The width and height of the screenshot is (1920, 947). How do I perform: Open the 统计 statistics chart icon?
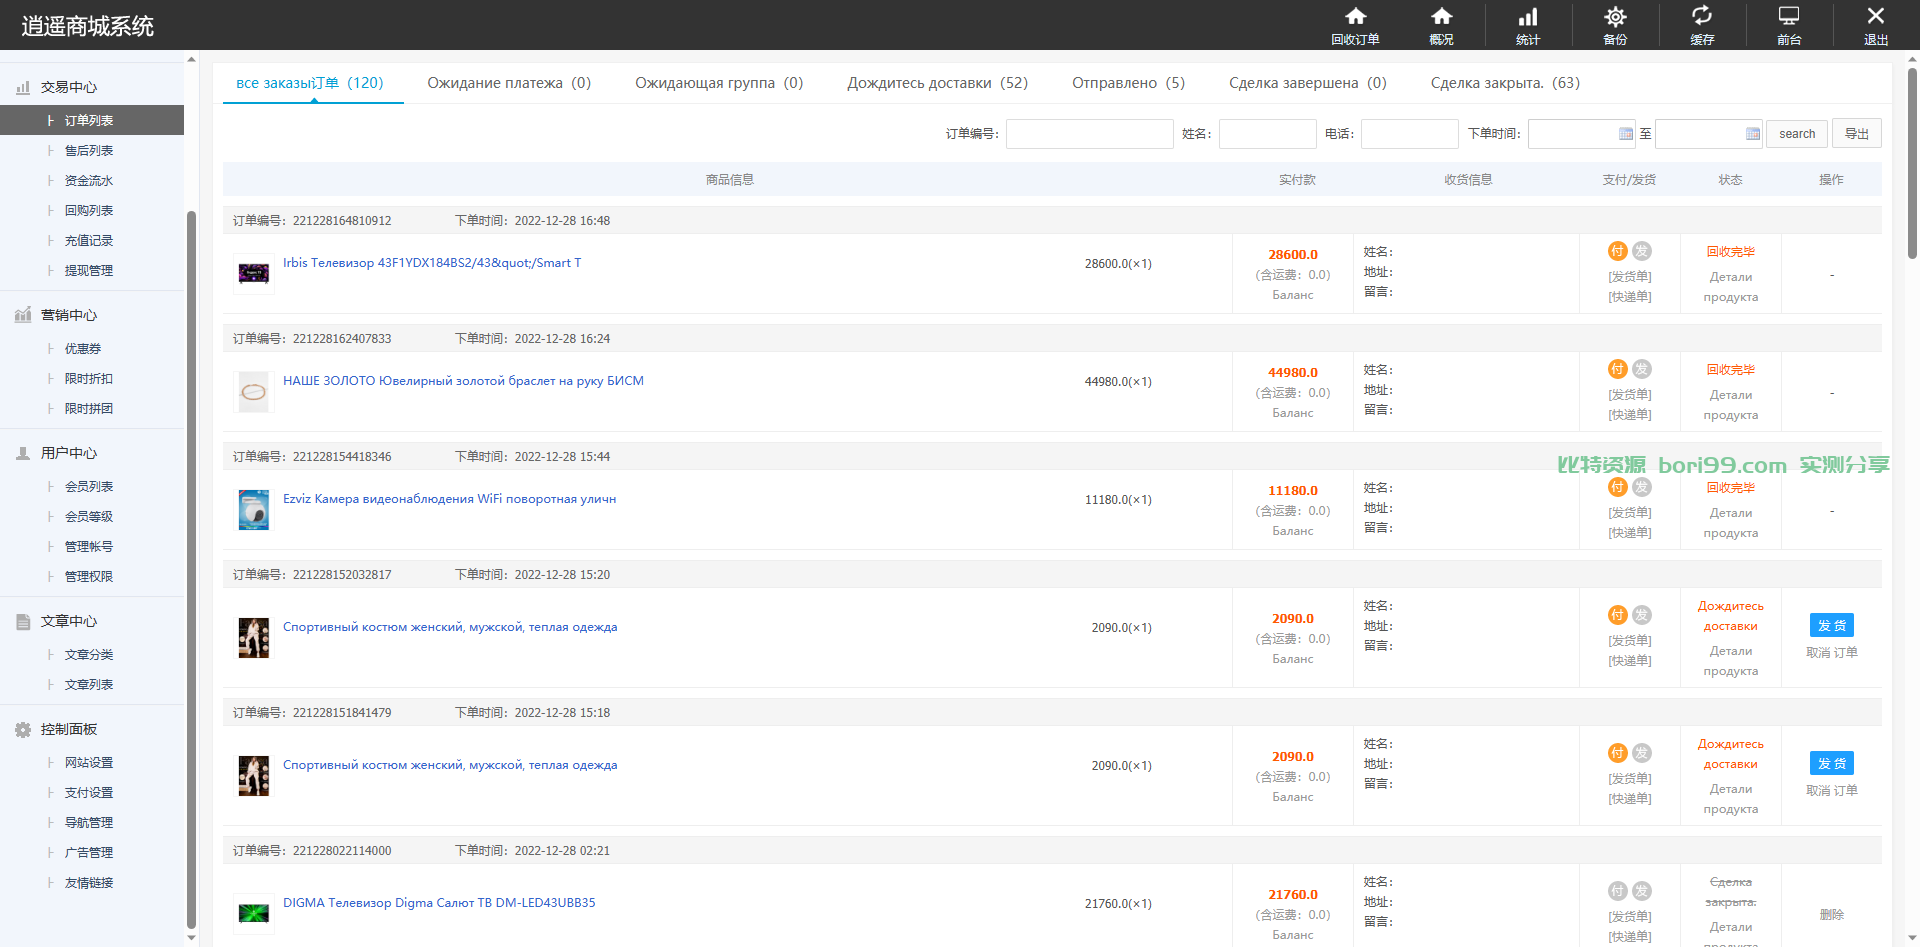(1528, 16)
